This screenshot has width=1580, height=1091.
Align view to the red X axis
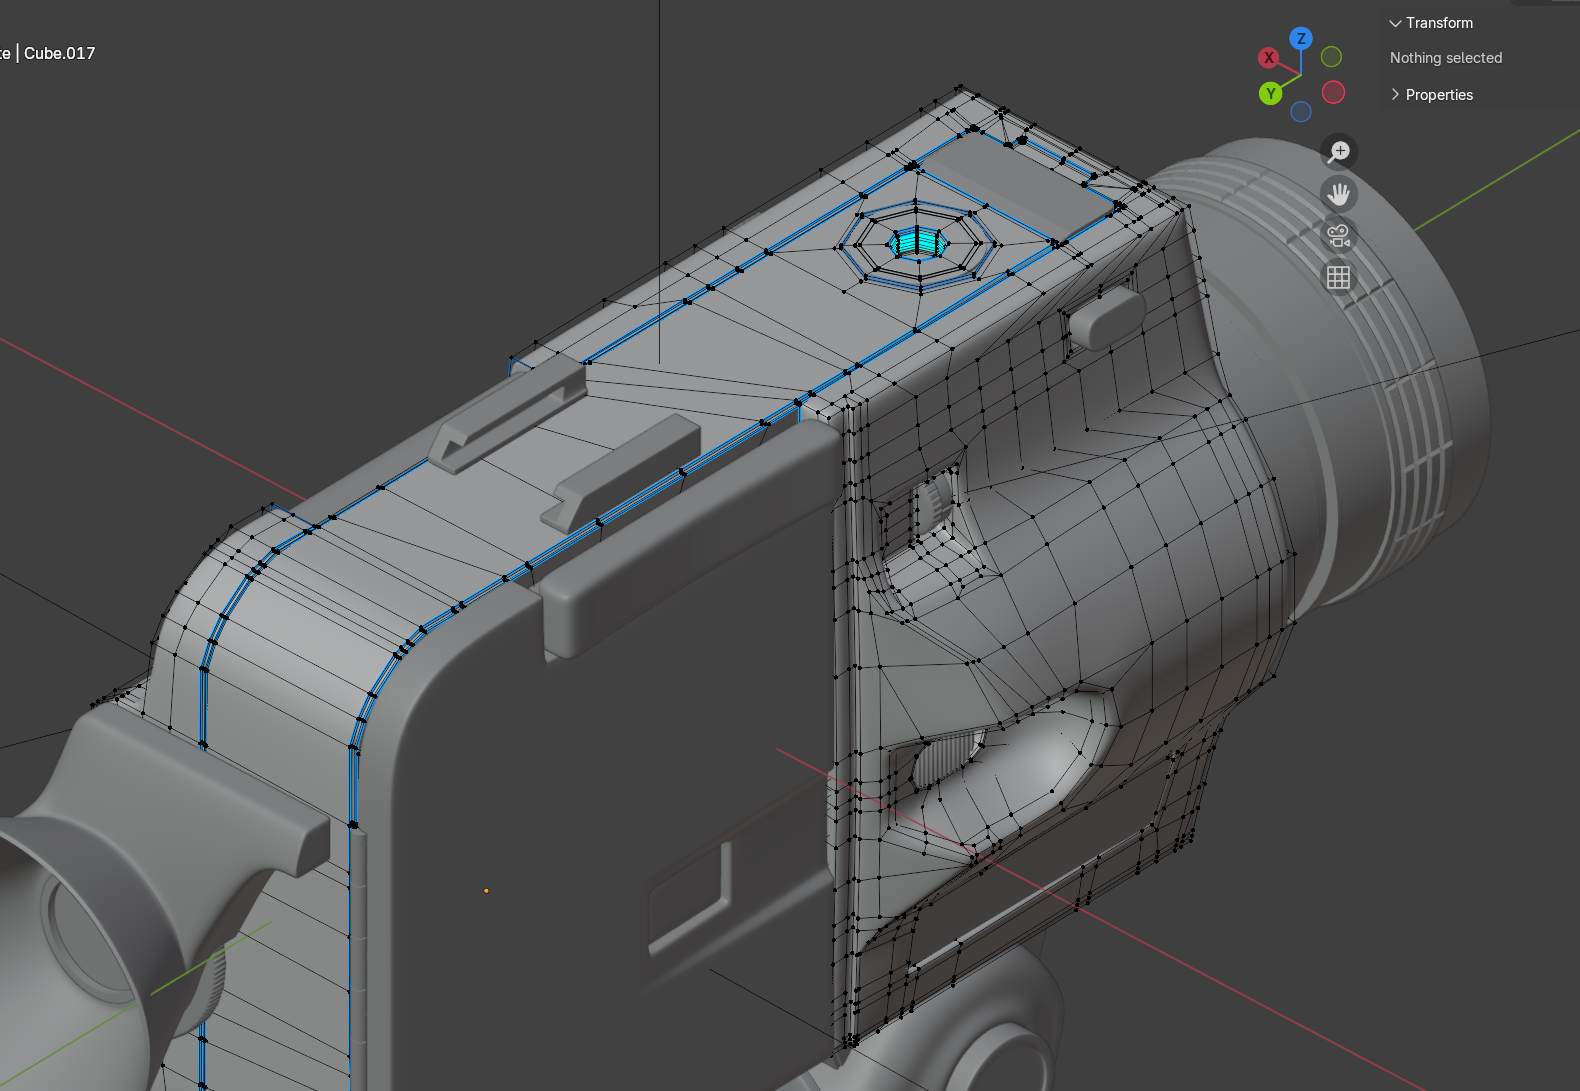point(1269,58)
